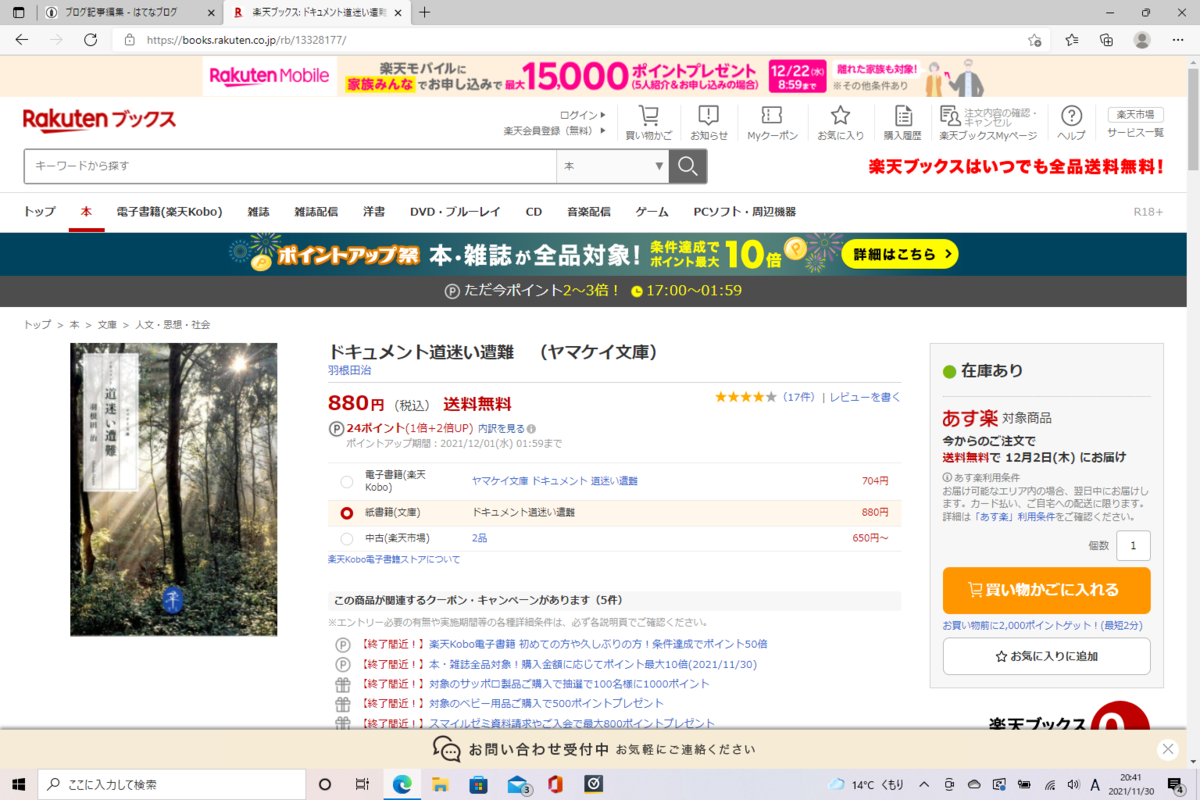1200x800 pixels.
Task: Open the (17件) reviews count link
Action: pos(797,397)
